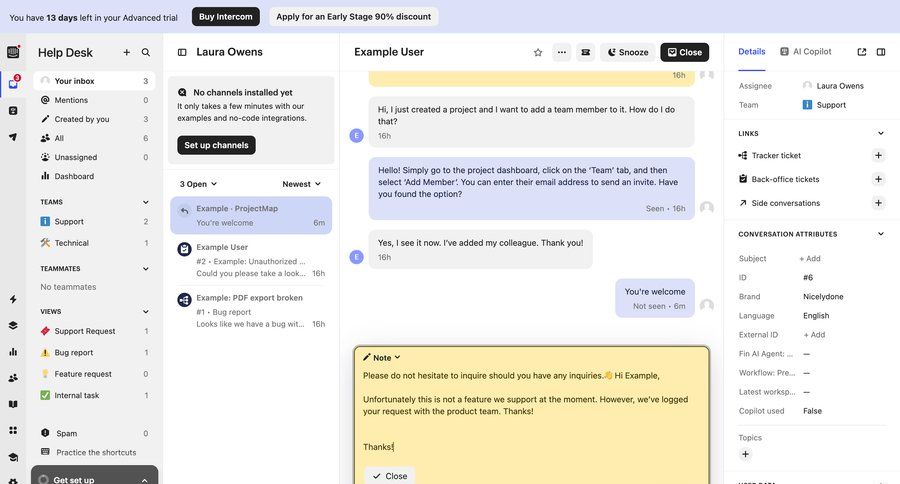Screen dimensions: 900x484
Task: Open the Spam folder
Action: [x=94, y=433]
